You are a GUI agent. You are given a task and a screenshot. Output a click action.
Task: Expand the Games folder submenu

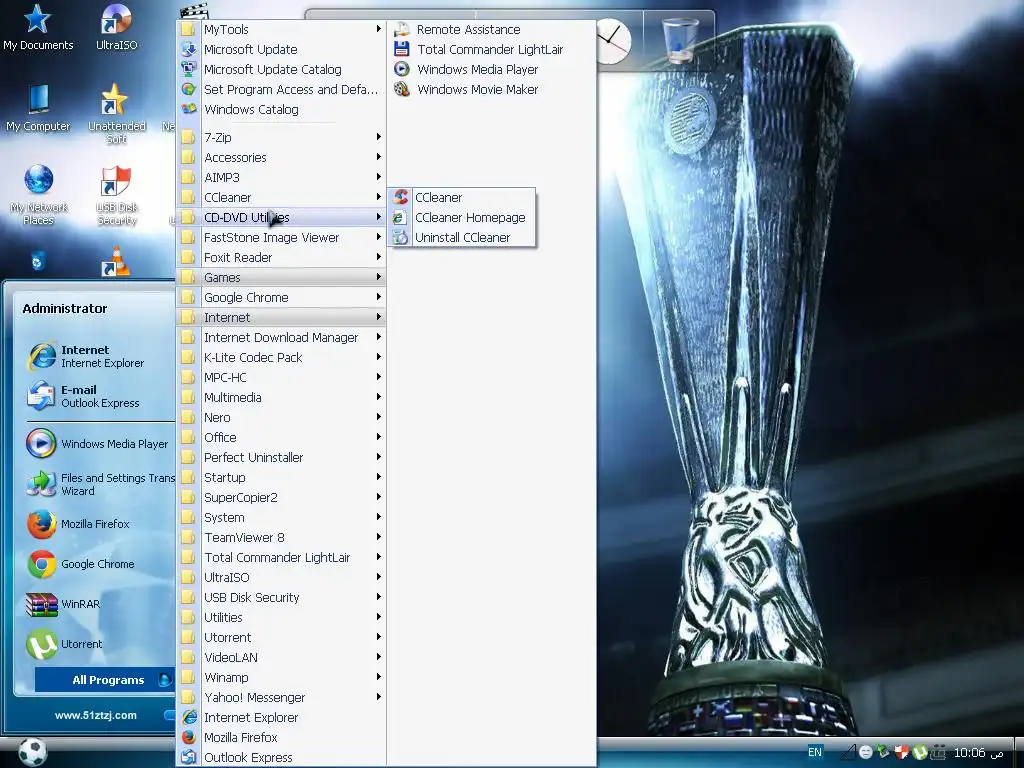pos(281,278)
